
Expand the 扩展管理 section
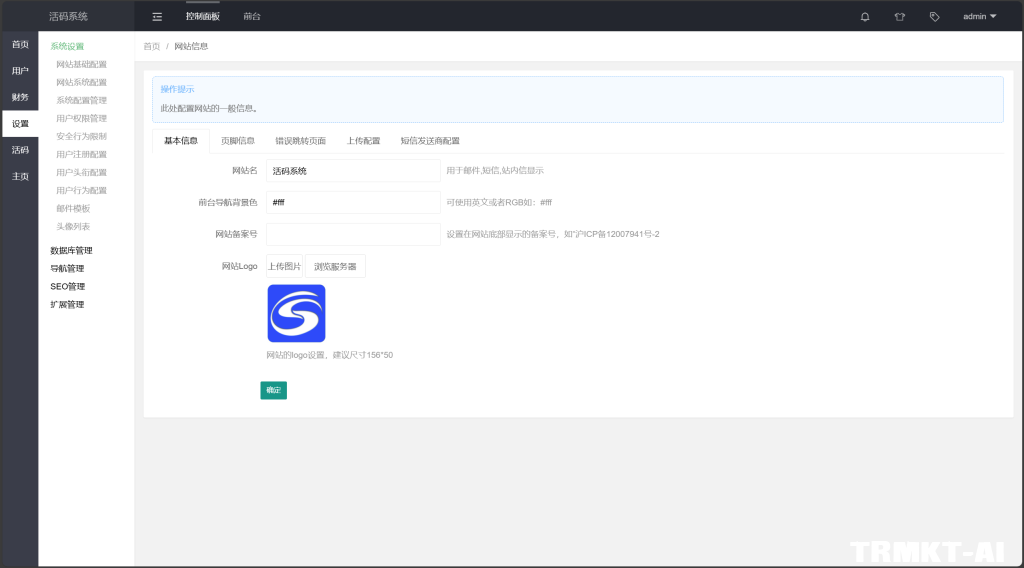pyautogui.click(x=67, y=305)
